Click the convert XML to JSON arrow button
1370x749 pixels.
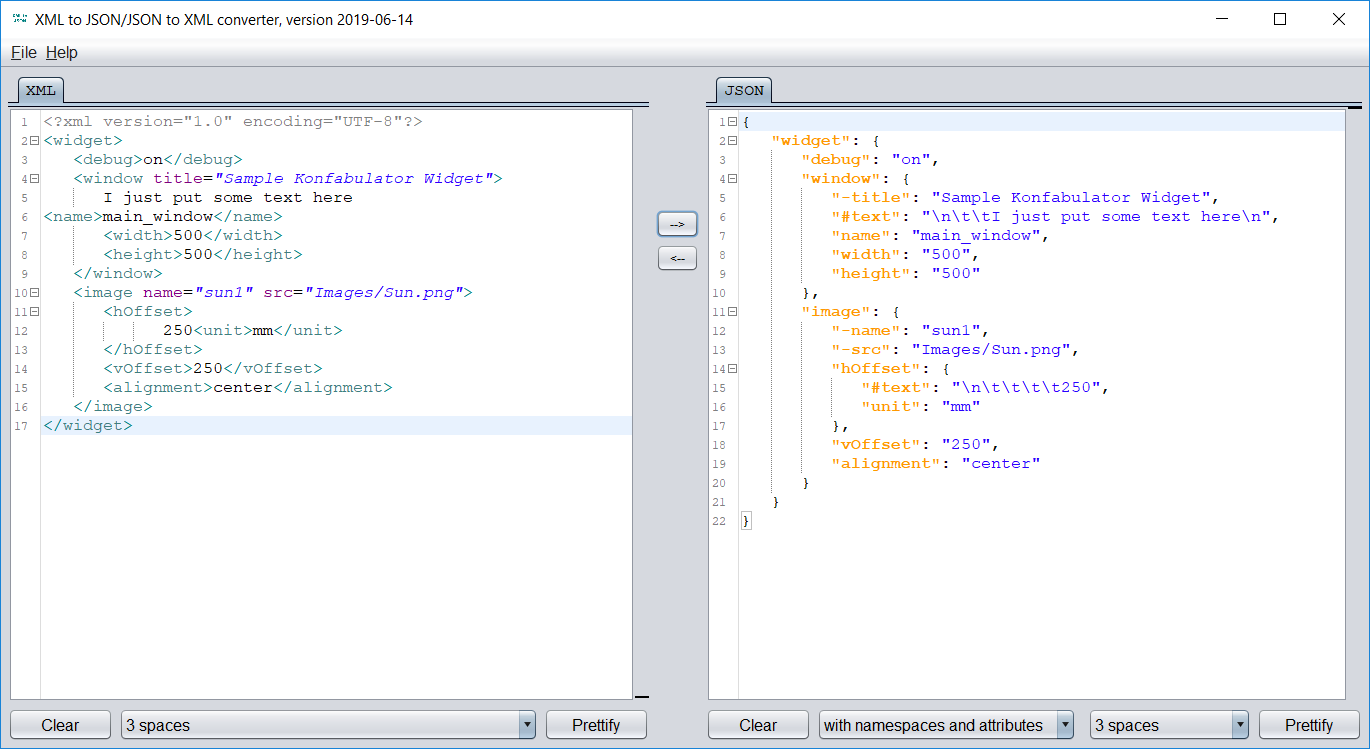(677, 224)
